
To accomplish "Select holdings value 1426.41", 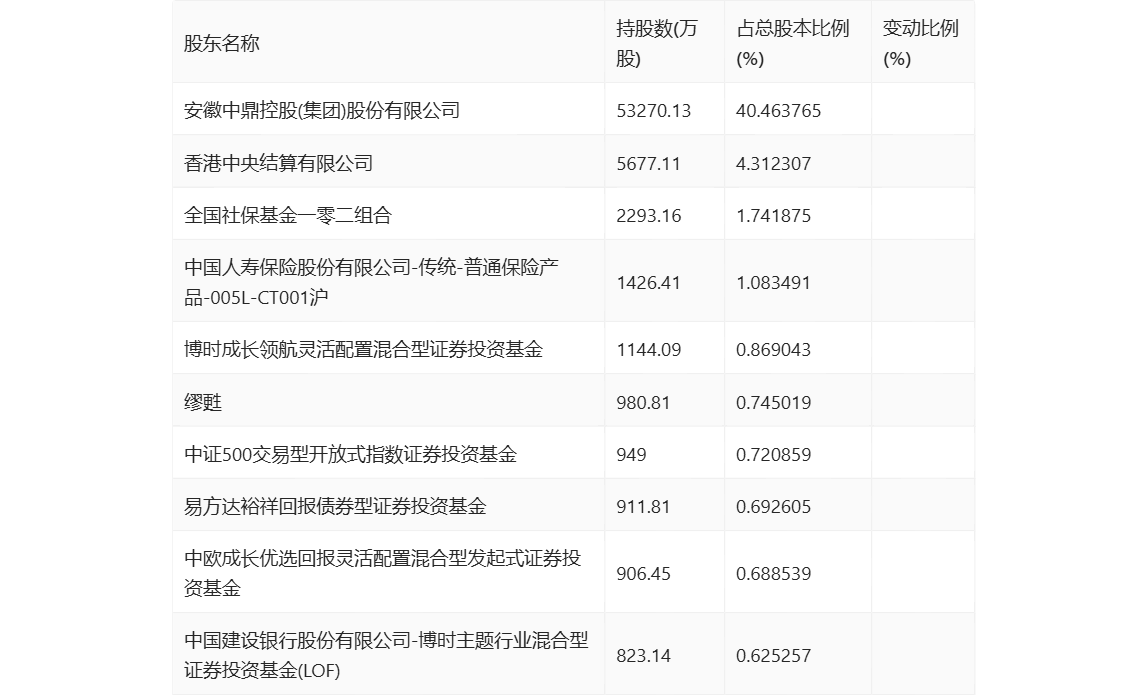I will click(649, 282).
